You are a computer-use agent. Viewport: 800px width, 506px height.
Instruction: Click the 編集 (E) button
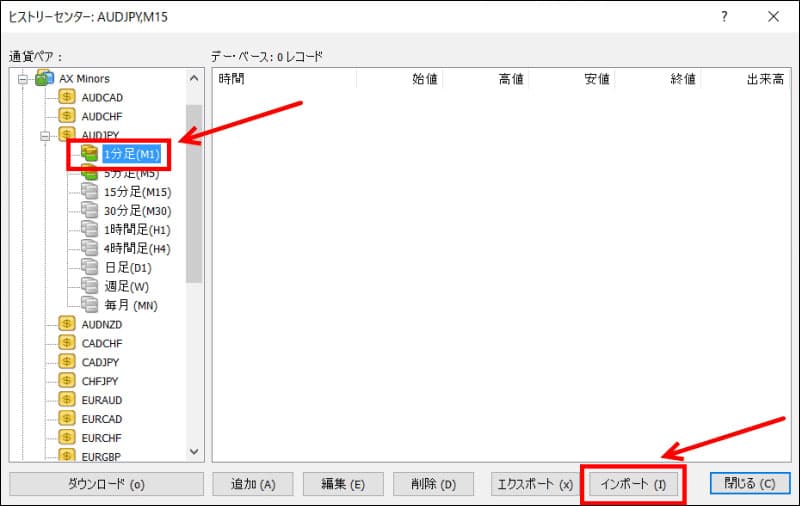click(343, 484)
